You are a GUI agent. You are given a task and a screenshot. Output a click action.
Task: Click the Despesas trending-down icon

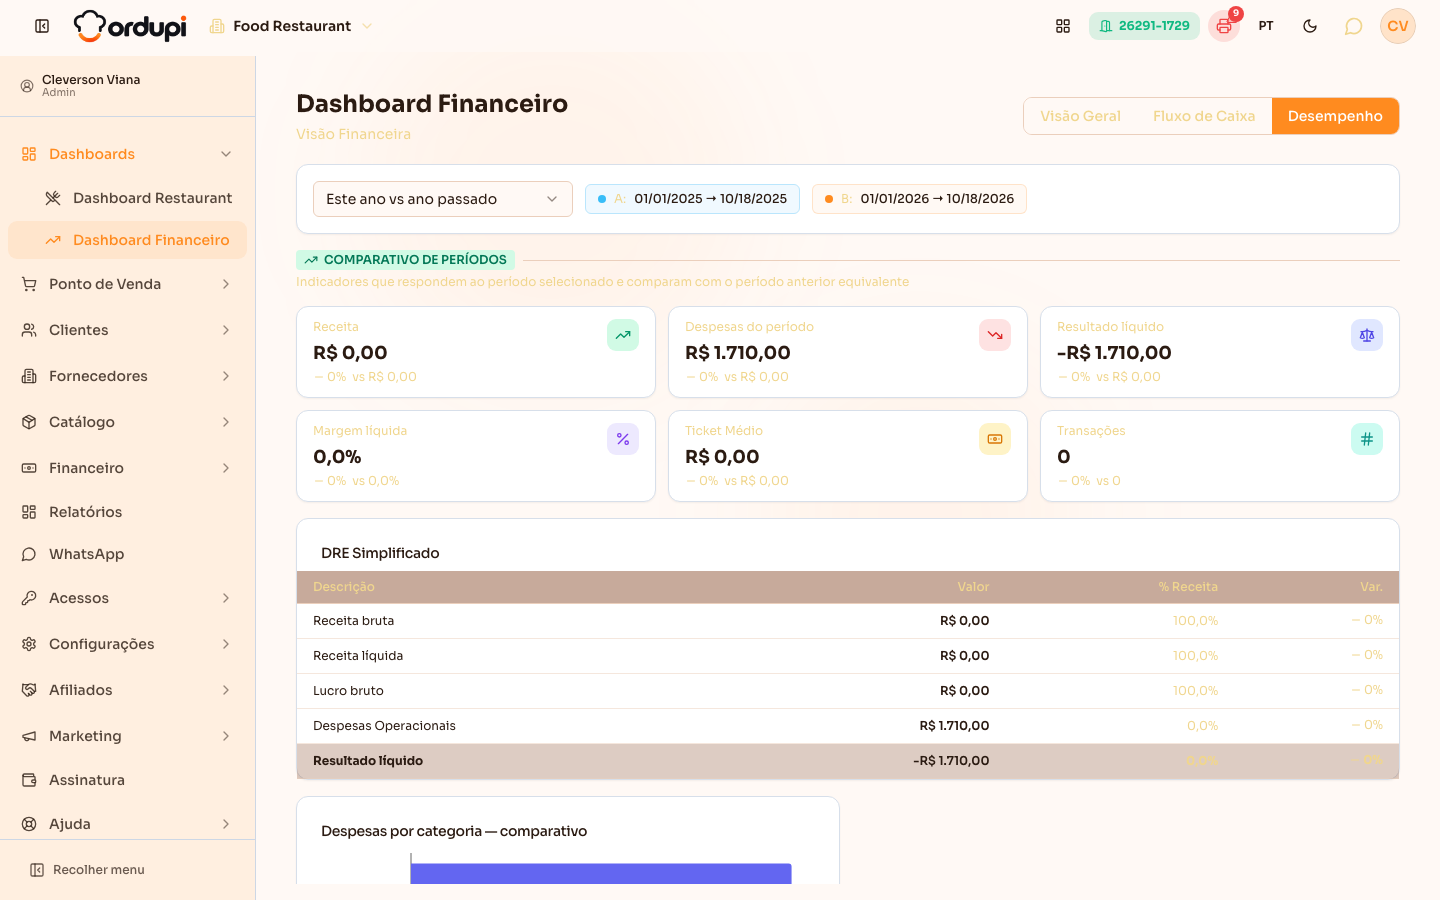(995, 335)
